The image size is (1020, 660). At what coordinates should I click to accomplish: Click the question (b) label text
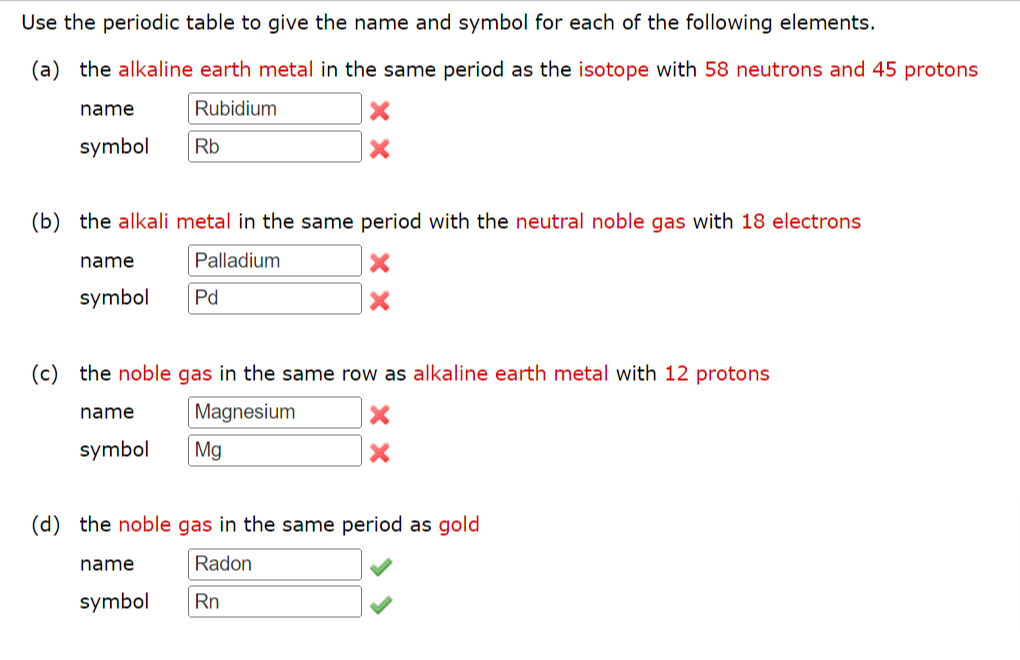point(44,221)
